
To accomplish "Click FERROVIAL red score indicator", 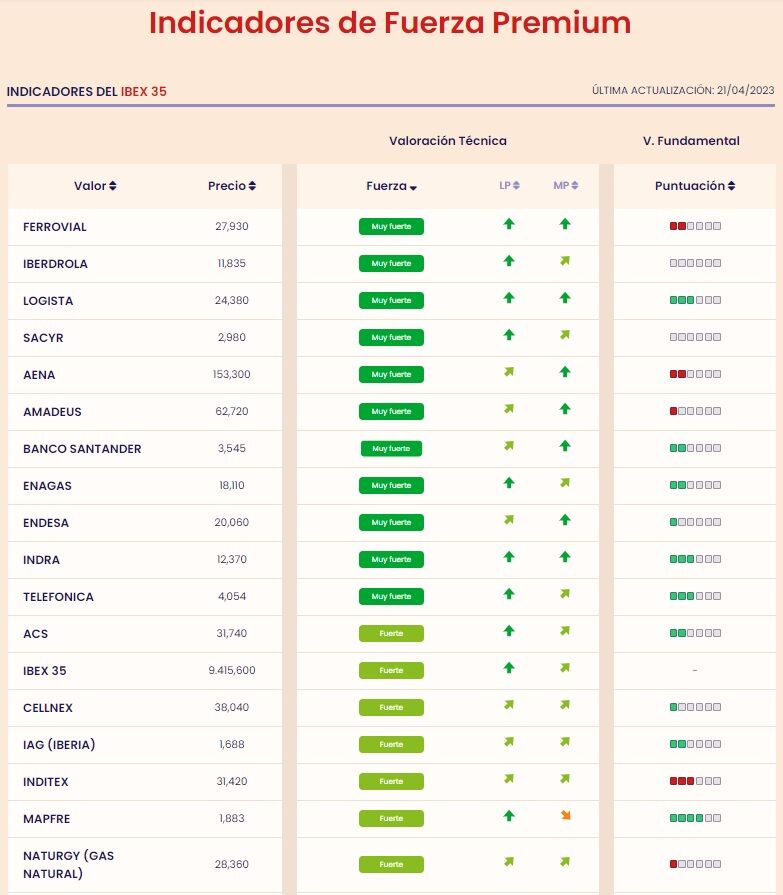I will [x=695, y=226].
